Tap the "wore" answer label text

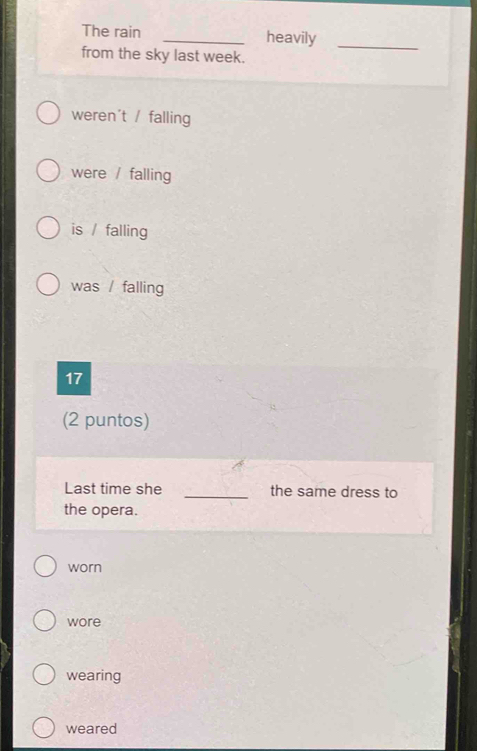pos(84,622)
